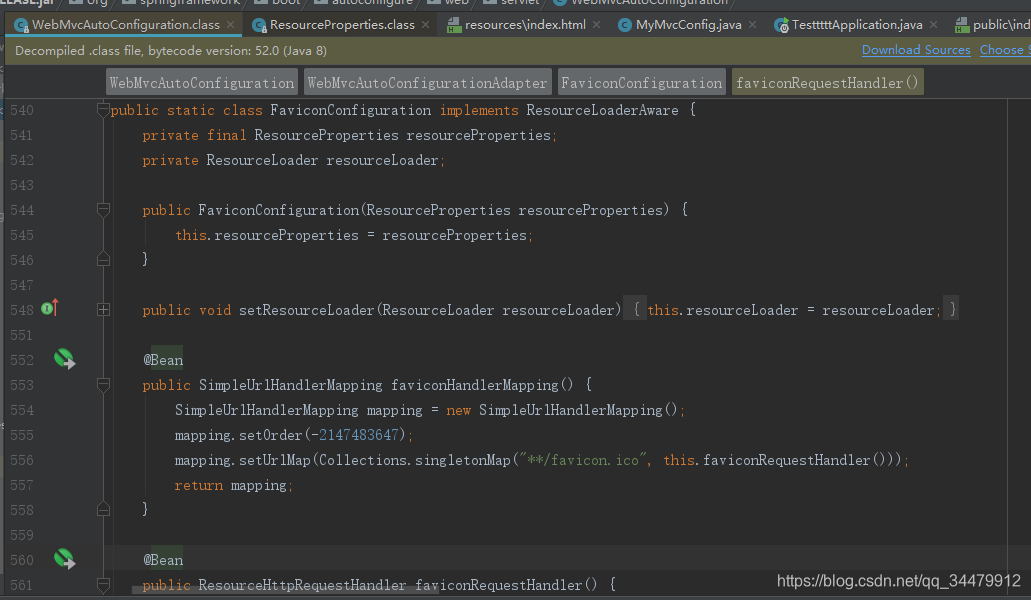This screenshot has height=600, width=1031.
Task: Click 'Decompiled .class file' banner text
Action: point(171,51)
